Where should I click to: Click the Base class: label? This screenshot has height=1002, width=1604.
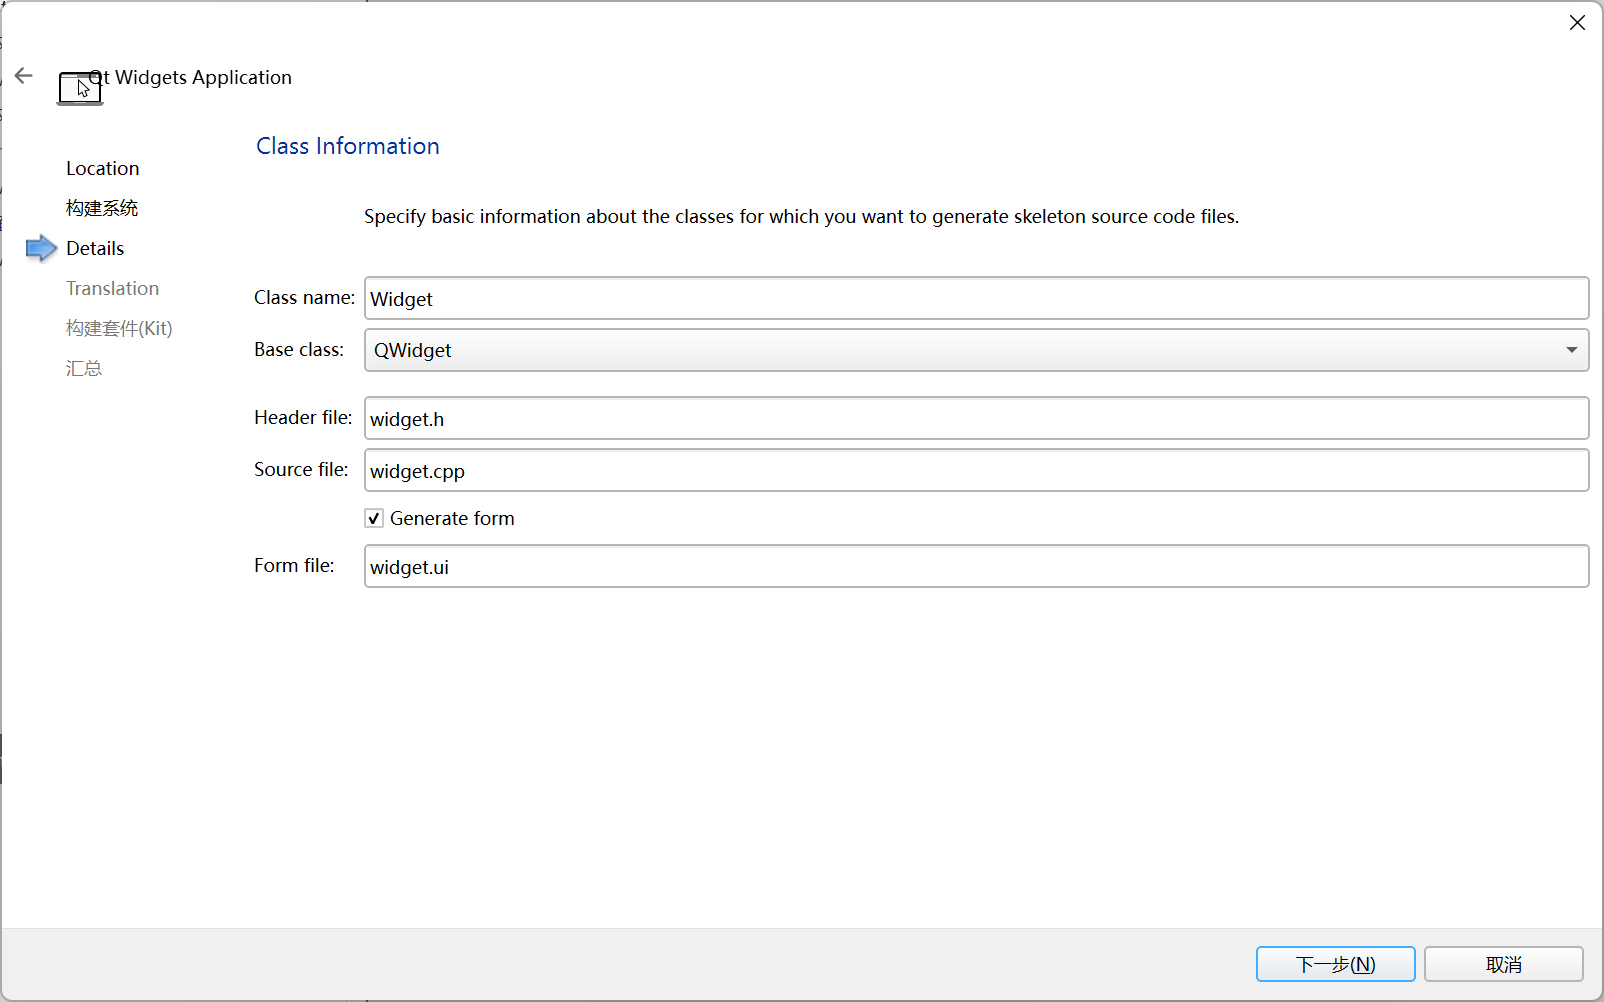point(298,349)
